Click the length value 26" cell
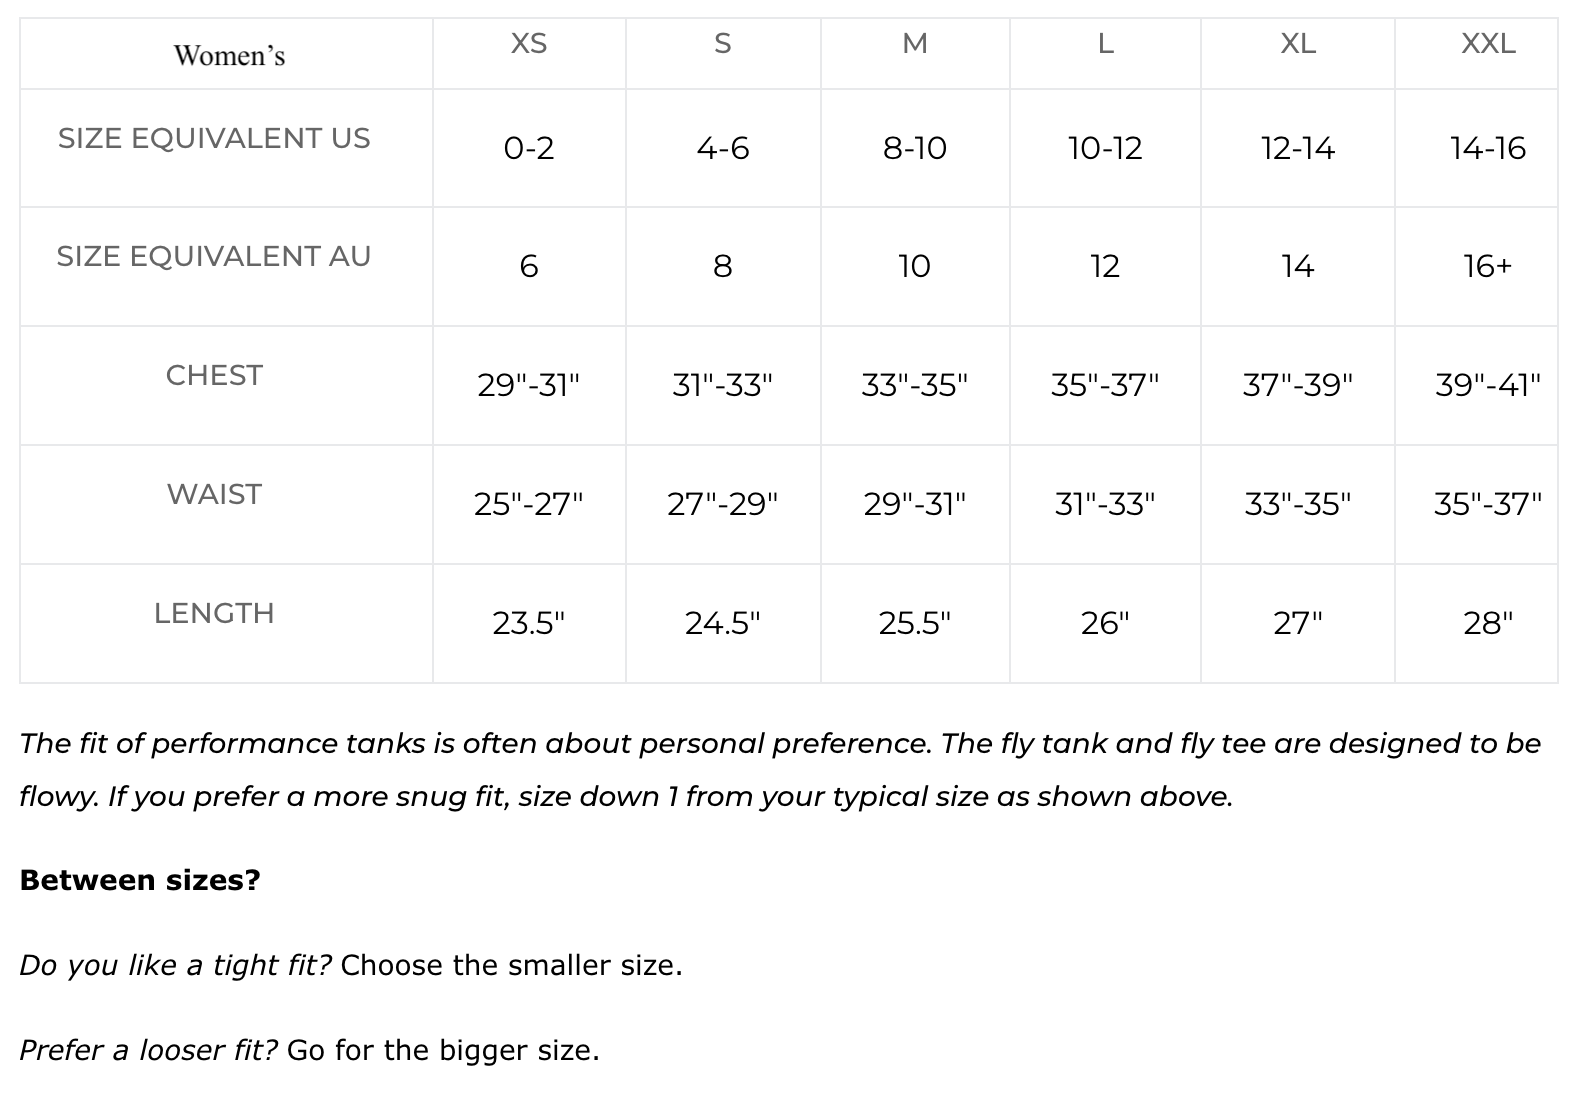The width and height of the screenshot is (1578, 1106). click(x=1105, y=623)
